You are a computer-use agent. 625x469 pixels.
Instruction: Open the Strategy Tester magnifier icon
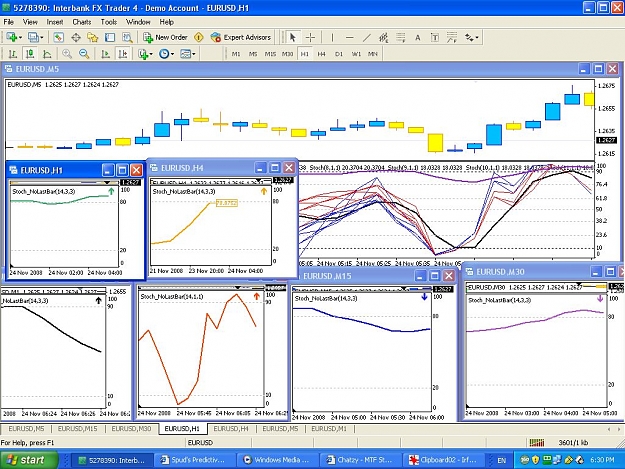point(127,37)
